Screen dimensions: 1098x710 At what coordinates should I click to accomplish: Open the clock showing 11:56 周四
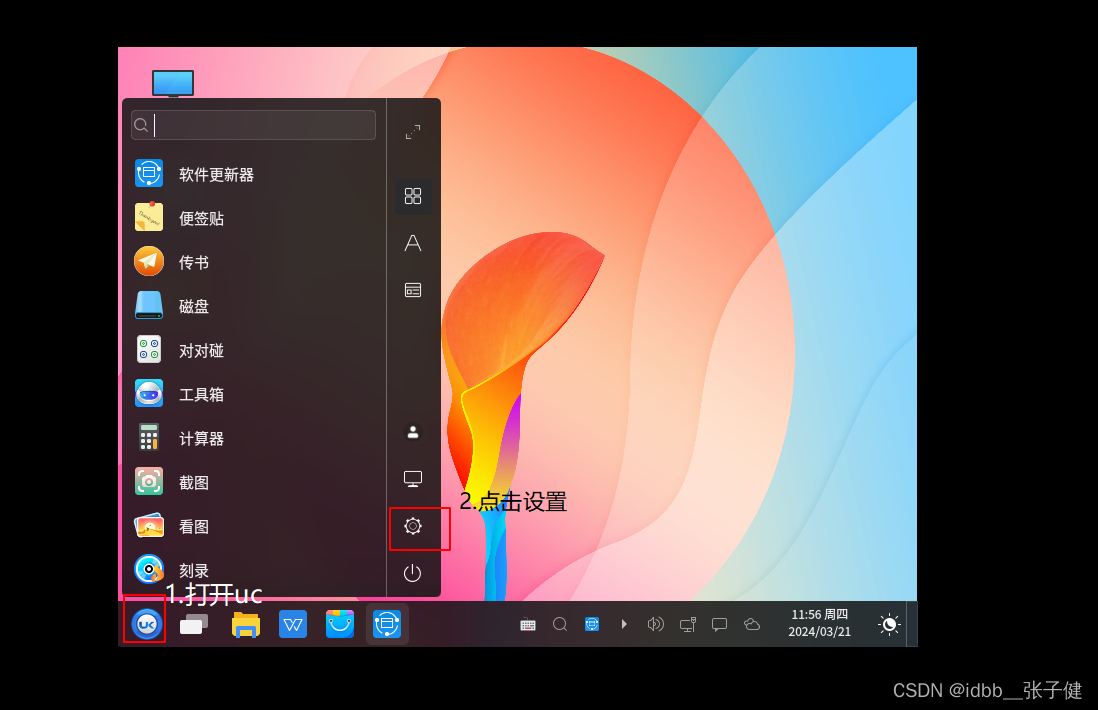point(819,623)
